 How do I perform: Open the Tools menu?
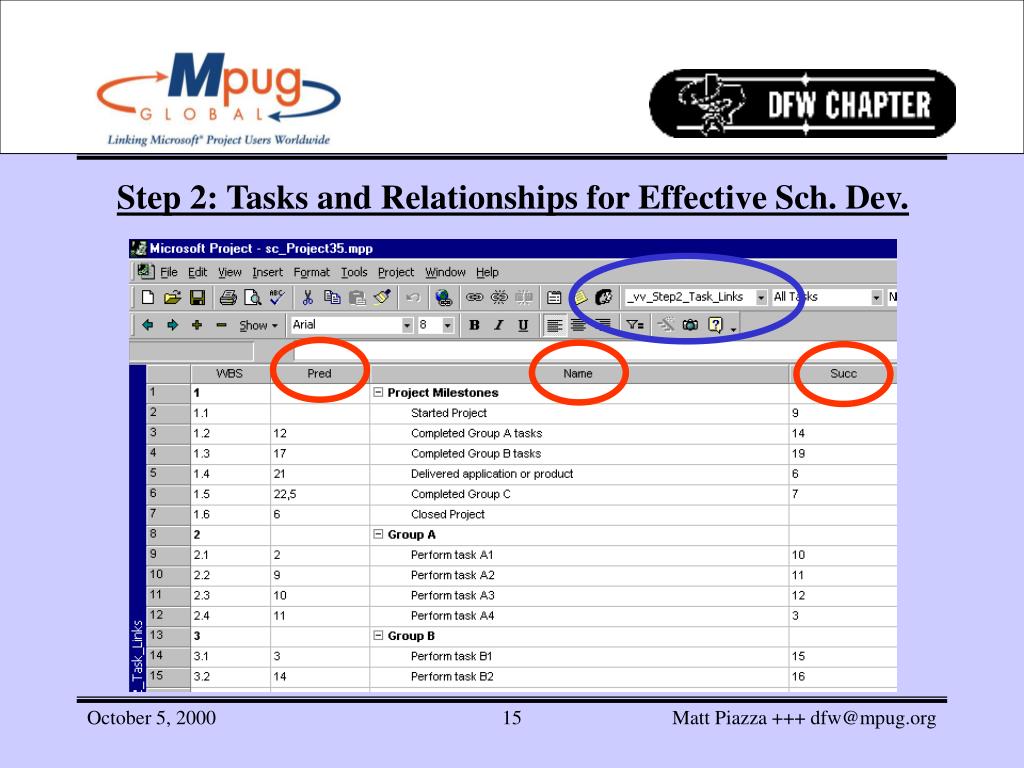pos(354,272)
